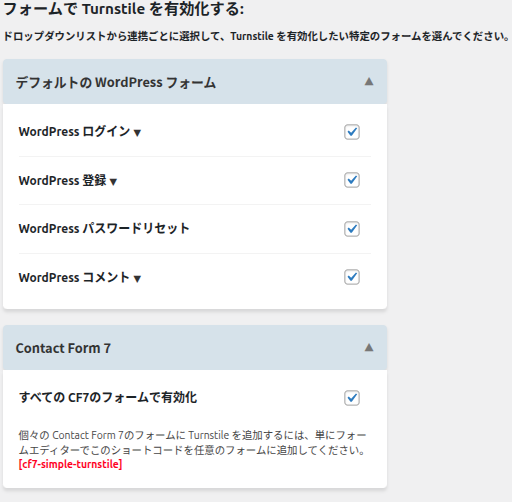Click the Contact Form 7 shortcode description text
Viewport: 512px width, 502px height.
click(x=192, y=443)
